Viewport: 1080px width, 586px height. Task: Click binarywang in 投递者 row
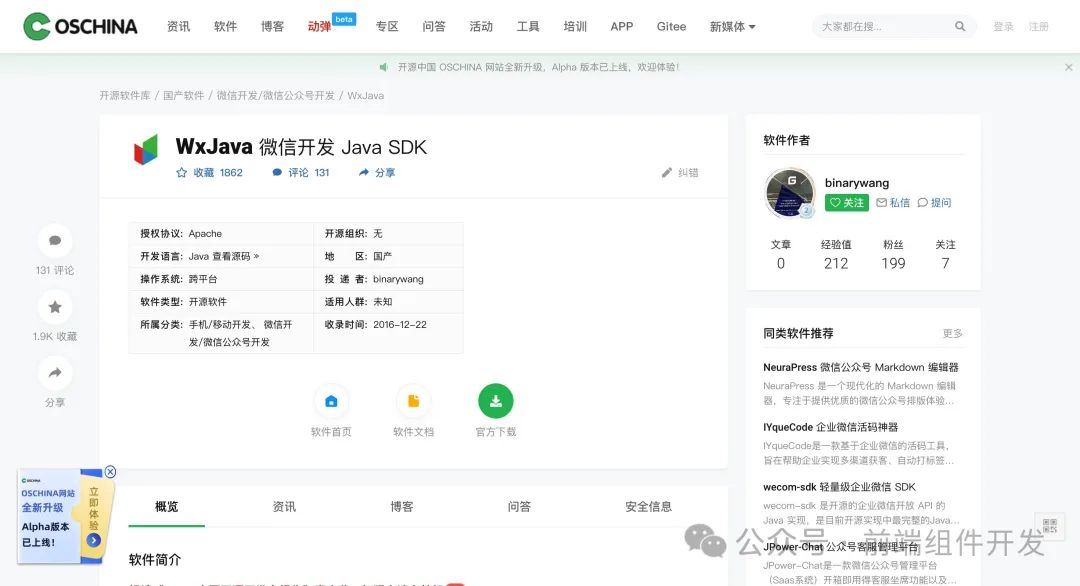click(x=398, y=279)
